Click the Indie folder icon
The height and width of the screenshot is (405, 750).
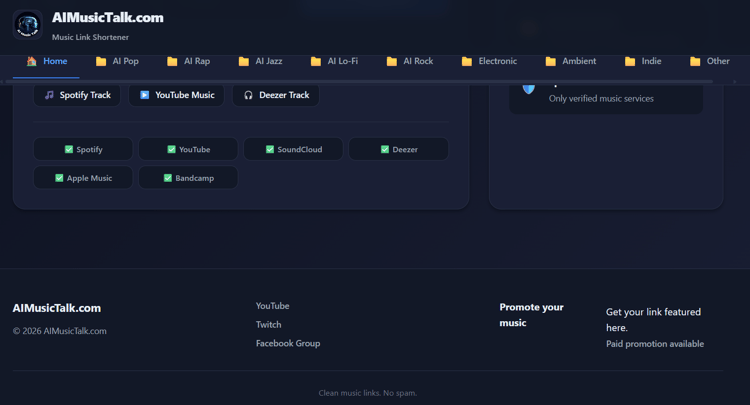click(630, 61)
